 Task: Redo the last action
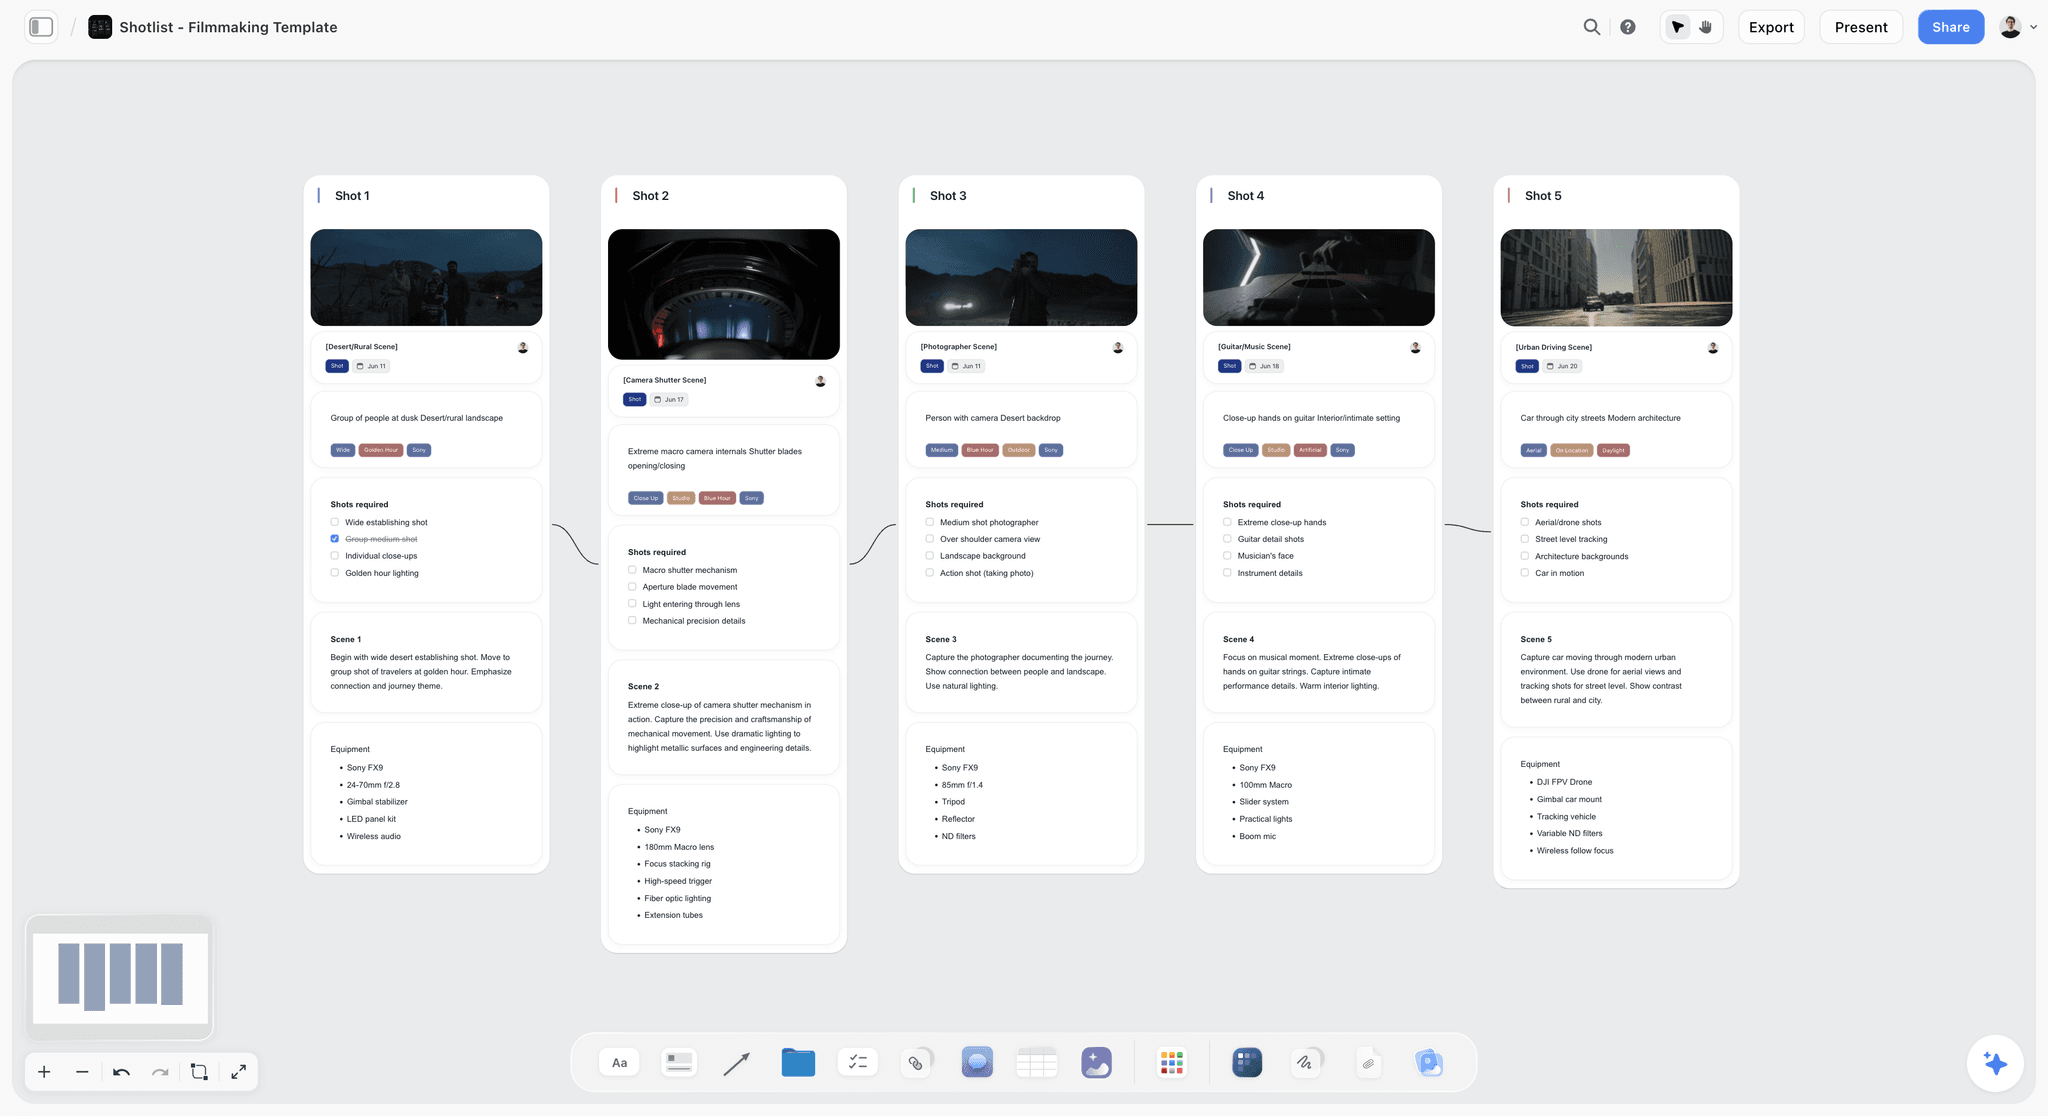pyautogui.click(x=160, y=1072)
